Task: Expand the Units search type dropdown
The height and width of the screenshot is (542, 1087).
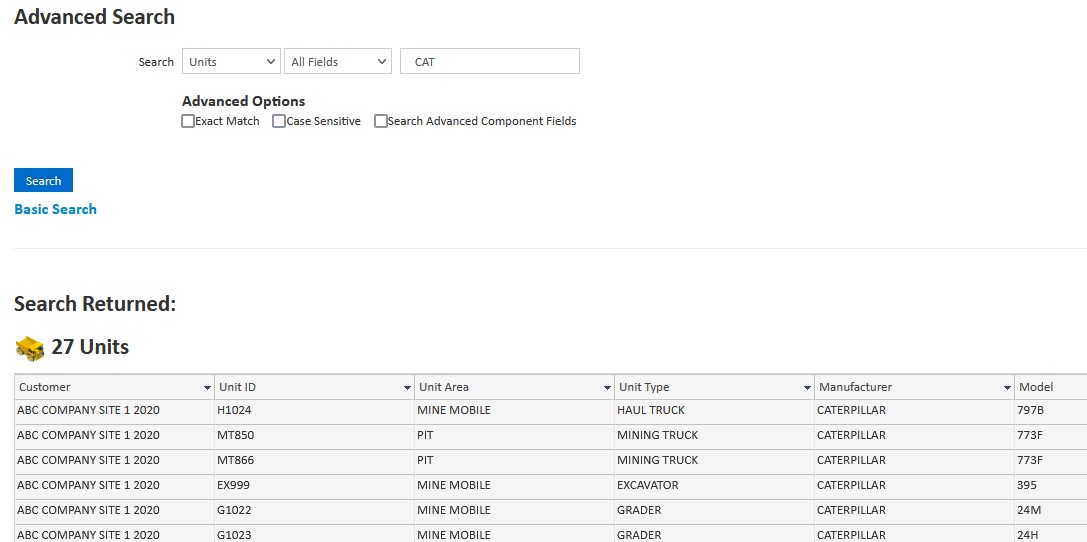Action: pyautogui.click(x=231, y=62)
